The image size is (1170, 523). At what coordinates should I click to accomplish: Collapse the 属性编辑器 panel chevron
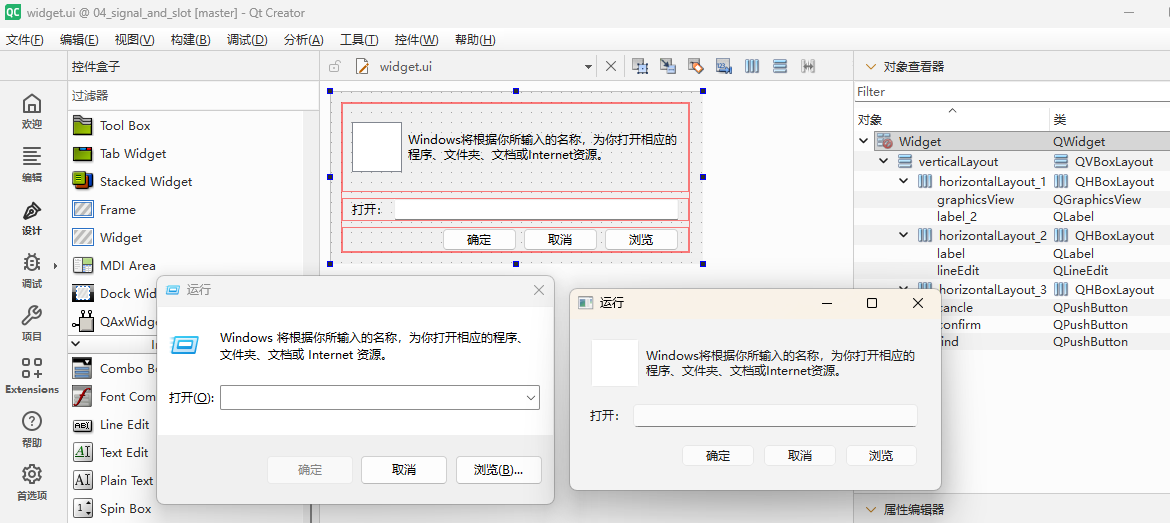click(869, 510)
